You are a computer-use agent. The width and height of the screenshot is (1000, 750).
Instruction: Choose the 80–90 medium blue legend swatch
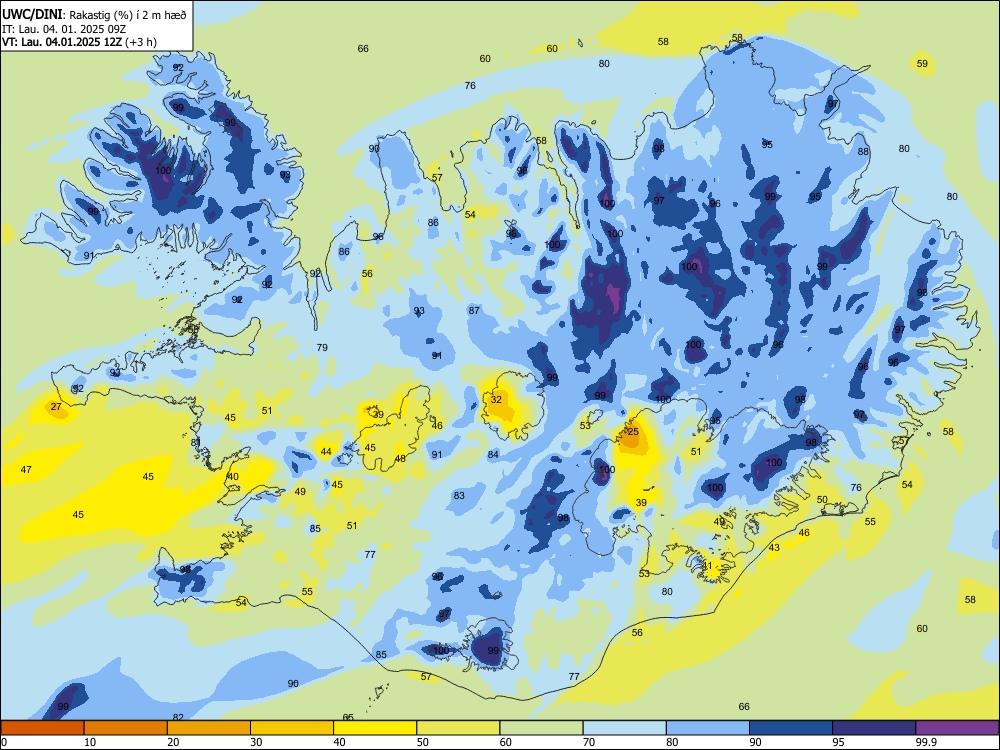pos(708,728)
